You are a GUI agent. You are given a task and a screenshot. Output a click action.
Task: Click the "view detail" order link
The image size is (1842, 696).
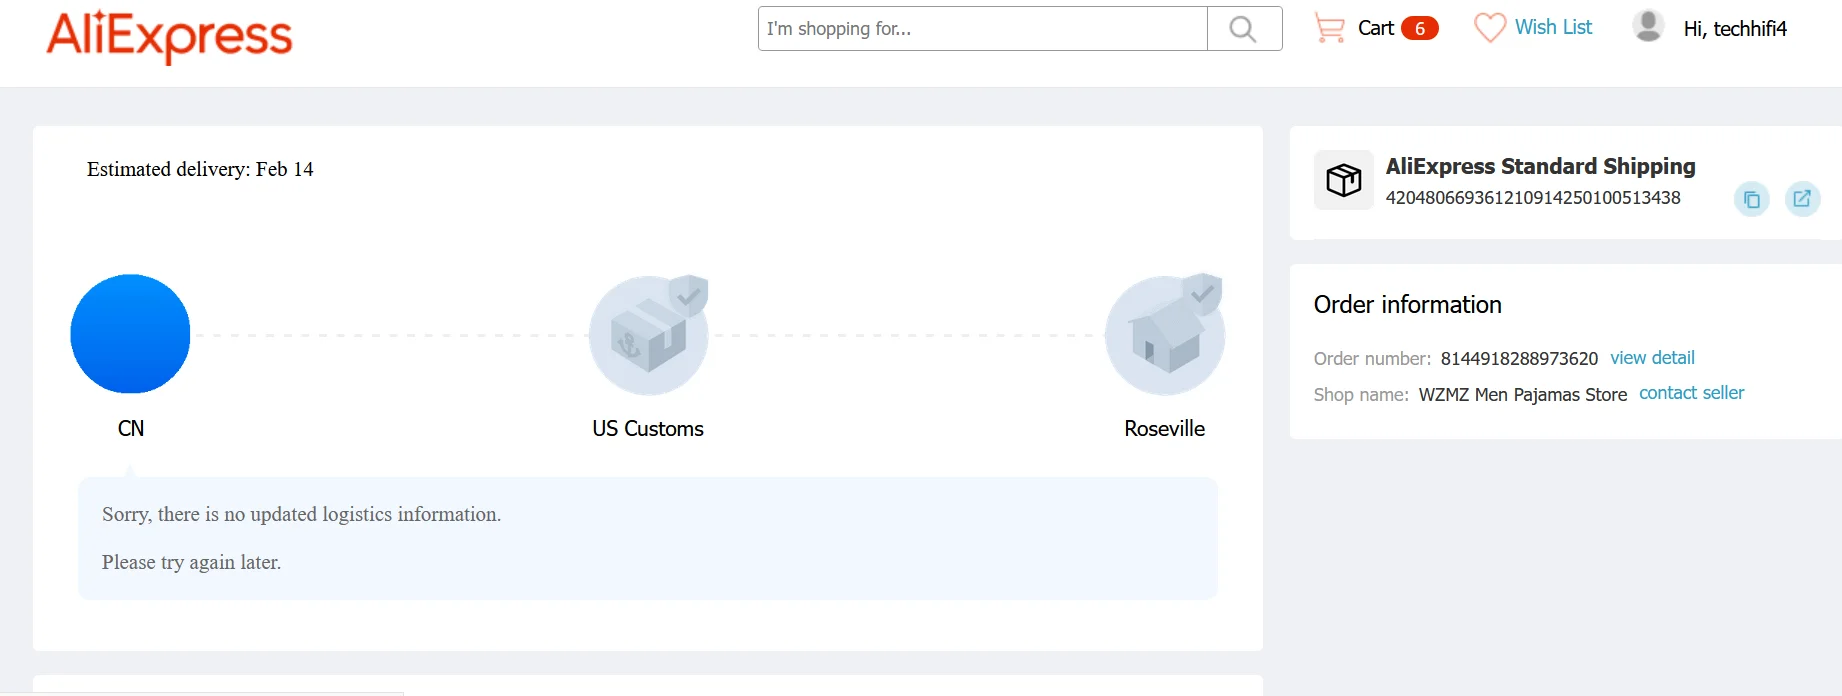tap(1652, 358)
